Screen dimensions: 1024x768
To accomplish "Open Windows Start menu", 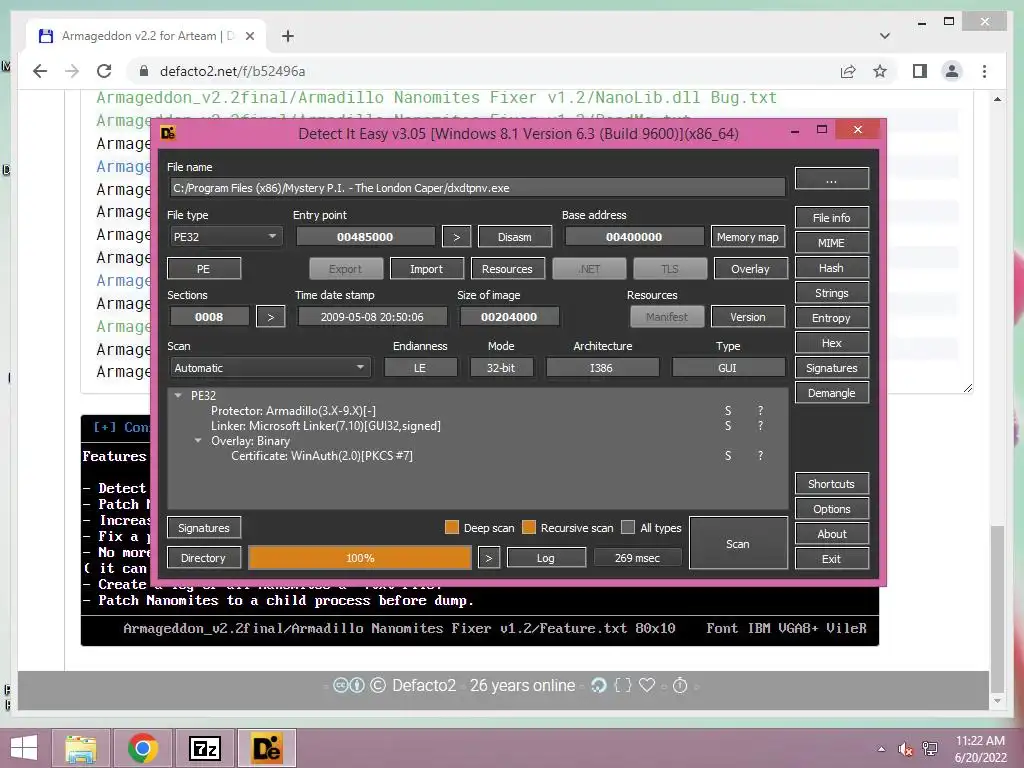I will 24,748.
